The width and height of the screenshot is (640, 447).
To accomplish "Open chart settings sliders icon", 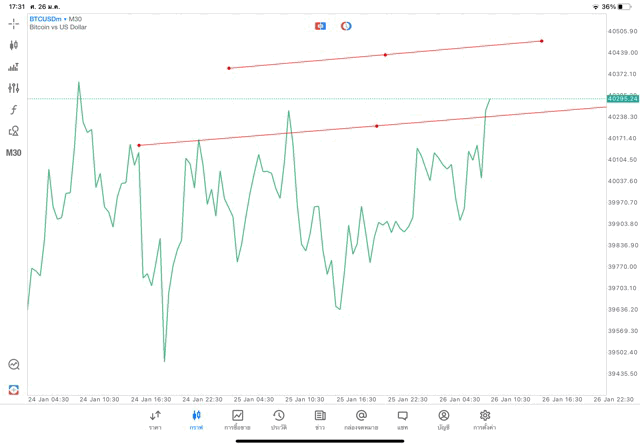I will [x=14, y=88].
